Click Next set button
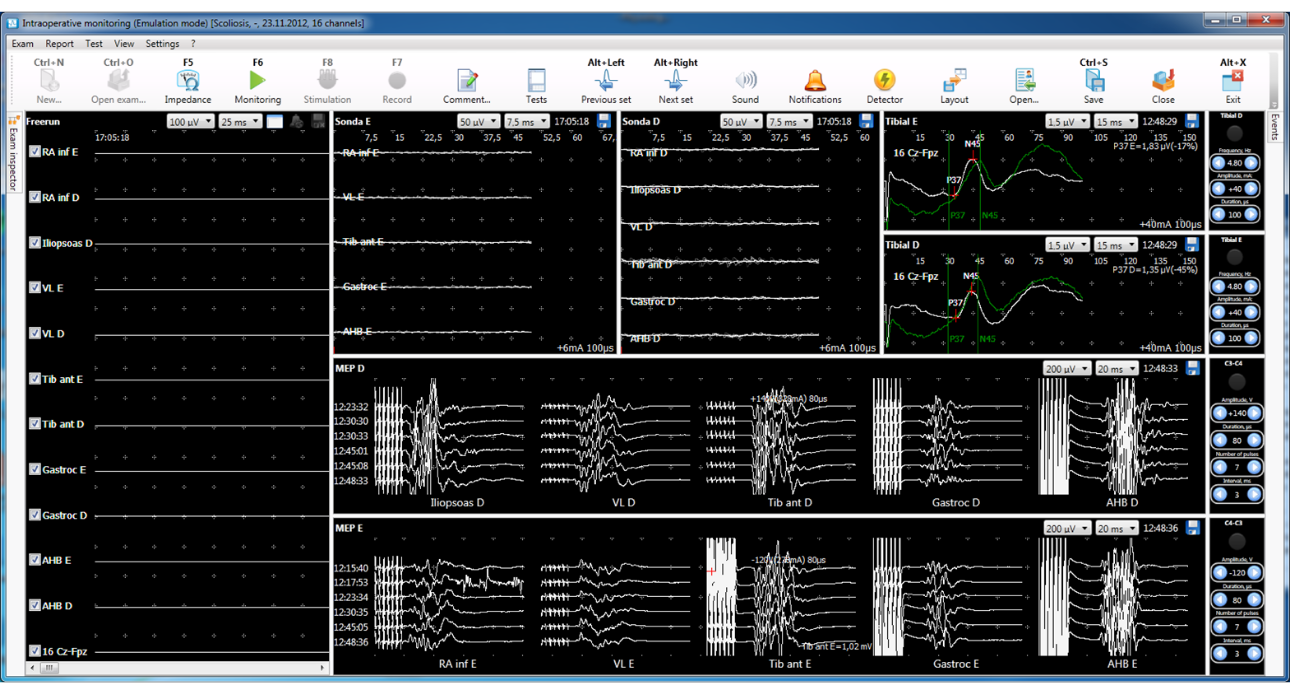The height and width of the screenshot is (683, 1290). (x=675, y=80)
